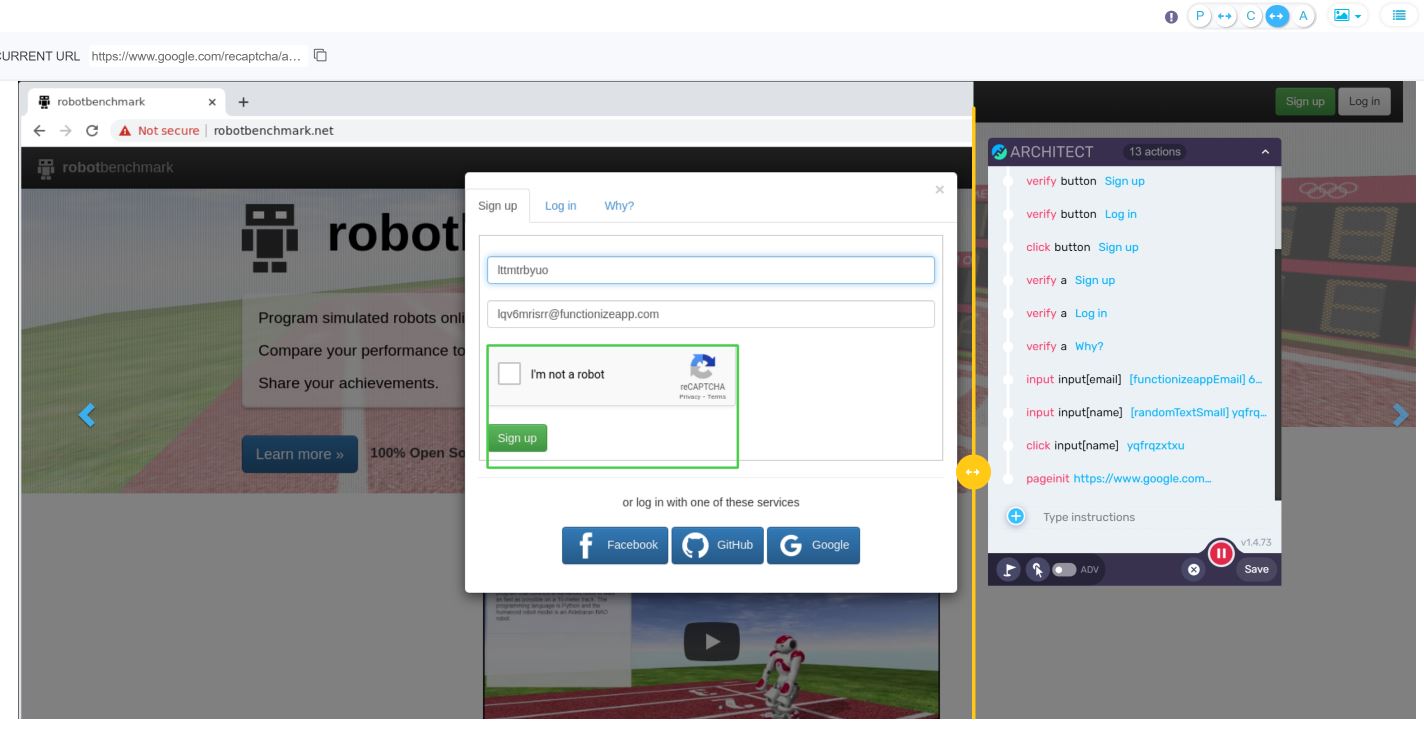Select the 'click button Sign up' action
Image resolution: width=1424 pixels, height=732 pixels.
[x=1082, y=247]
